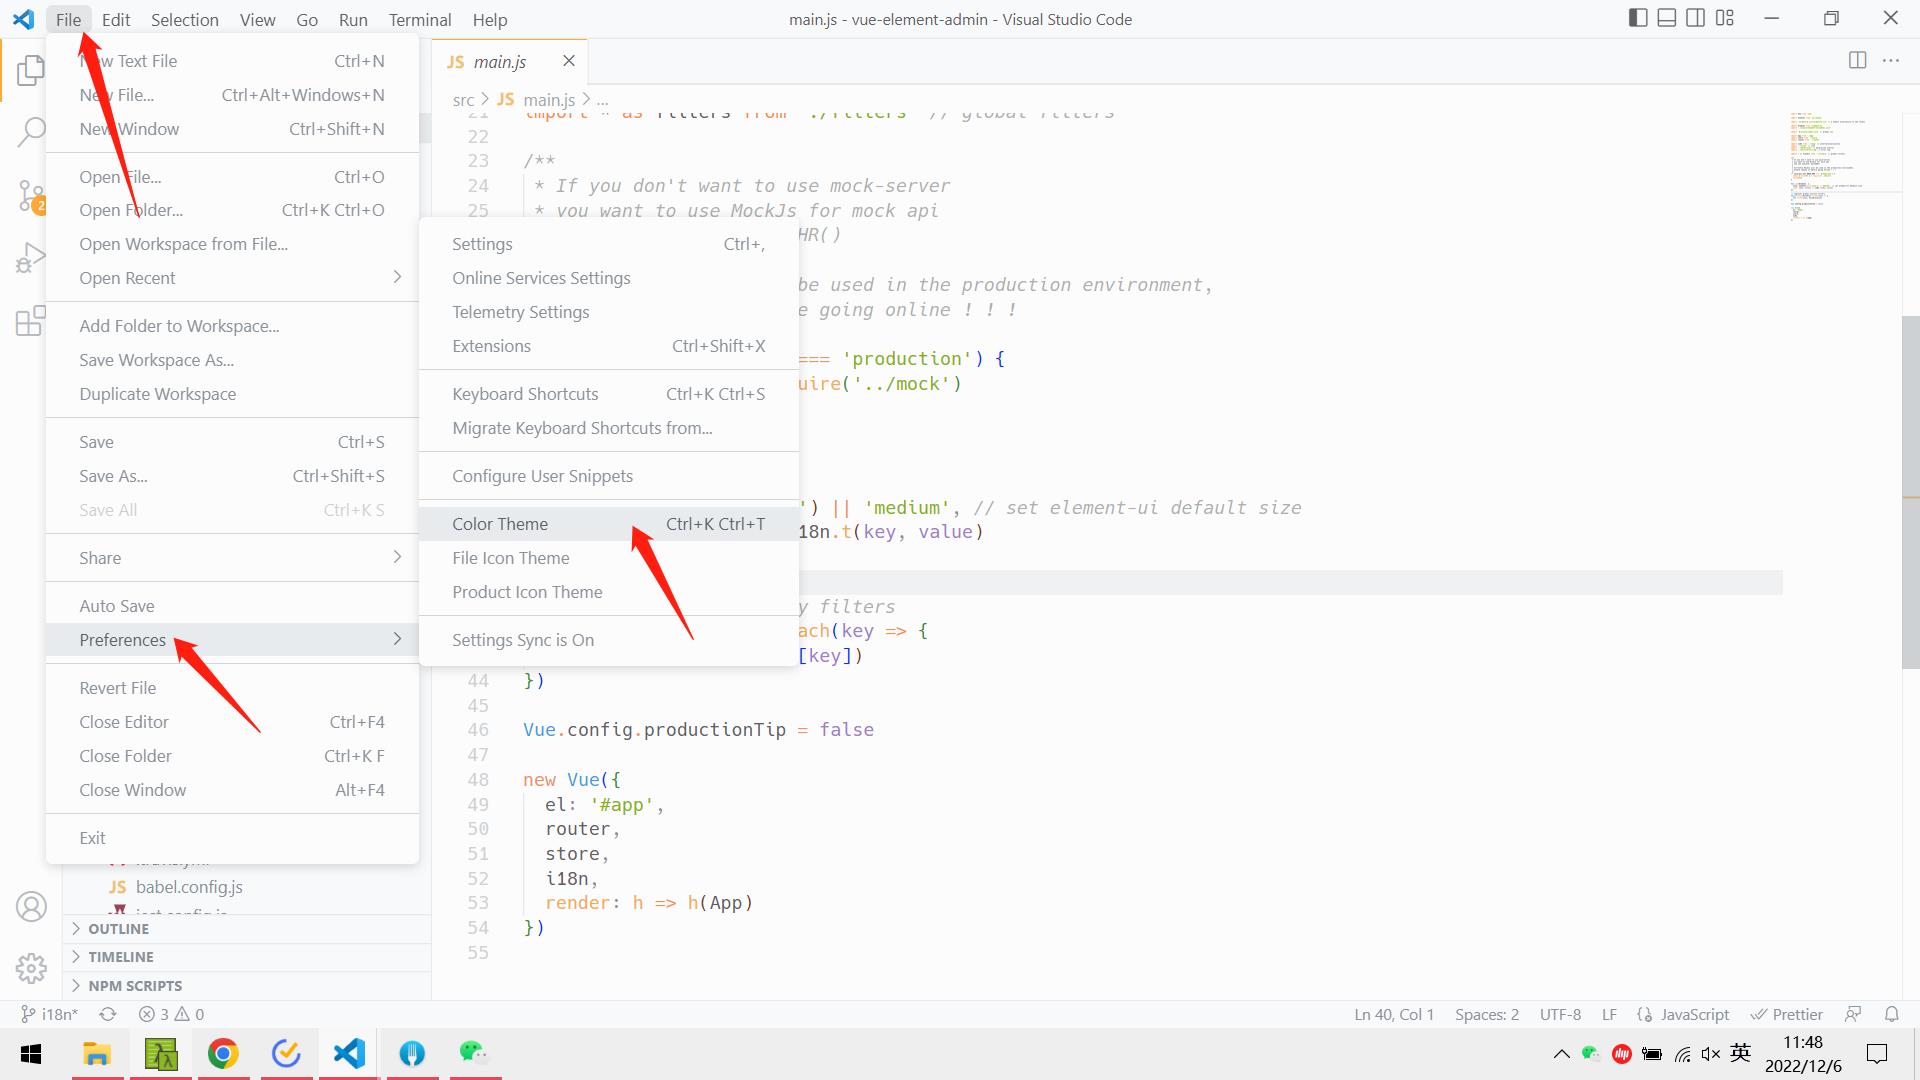
Task: Open the Extensions view icon
Action: pos(31,321)
